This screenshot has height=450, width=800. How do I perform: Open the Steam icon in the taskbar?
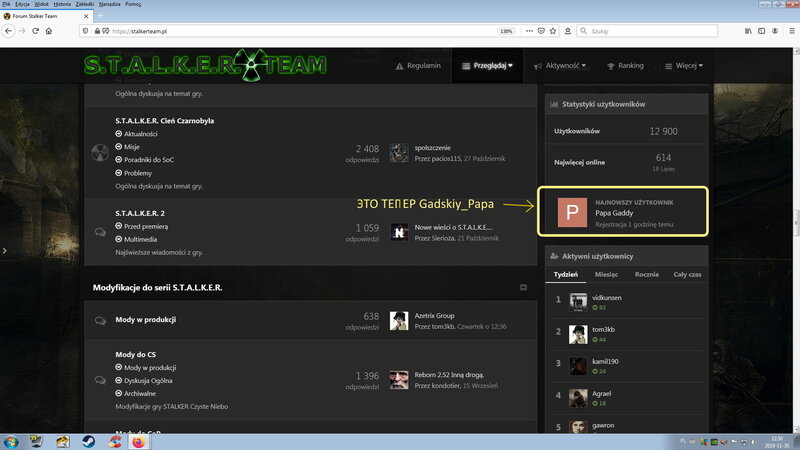(88, 440)
